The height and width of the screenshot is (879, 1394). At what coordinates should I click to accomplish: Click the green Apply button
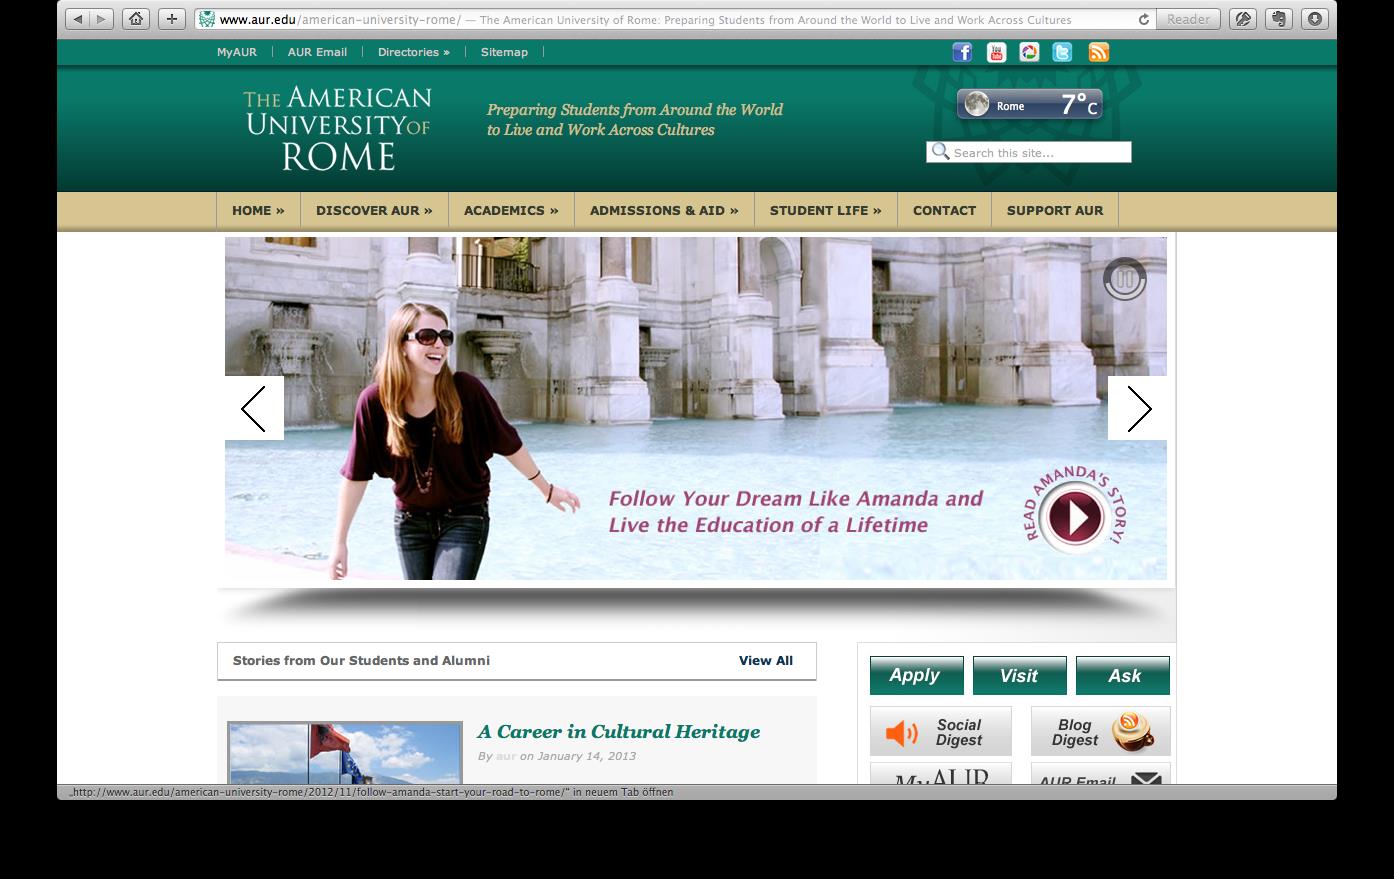coord(916,675)
